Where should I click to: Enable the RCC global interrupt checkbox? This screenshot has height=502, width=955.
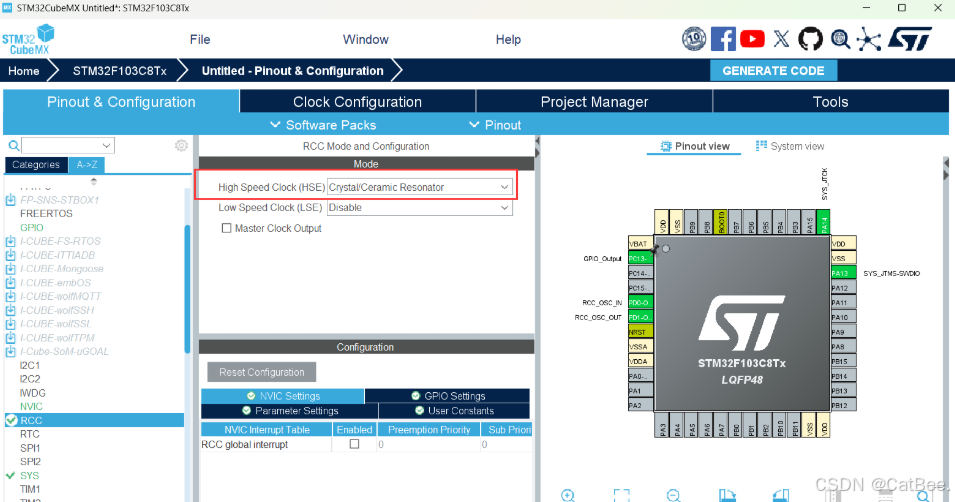click(354, 444)
